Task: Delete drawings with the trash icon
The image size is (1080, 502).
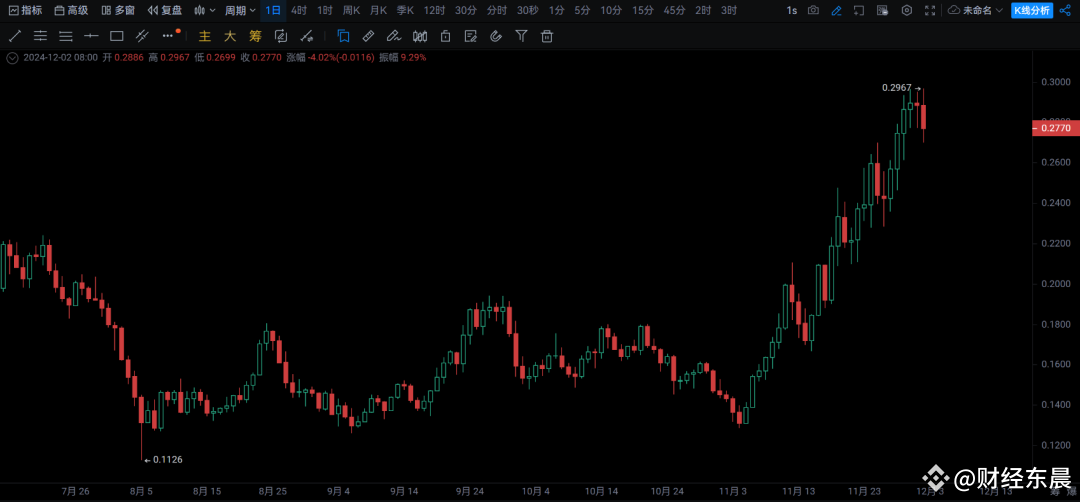Action: click(x=547, y=36)
